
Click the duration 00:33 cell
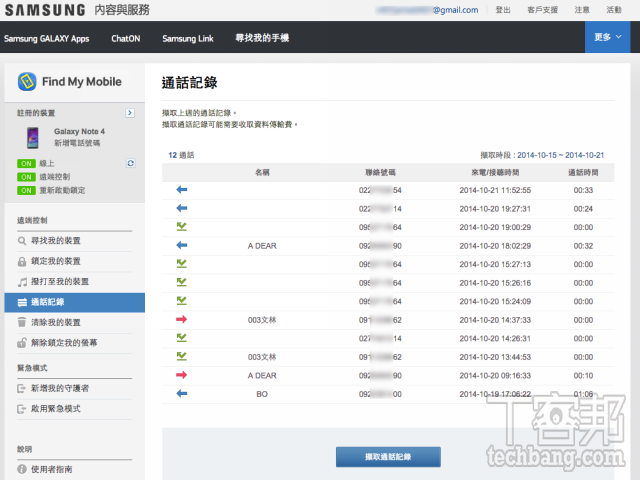(x=583, y=190)
